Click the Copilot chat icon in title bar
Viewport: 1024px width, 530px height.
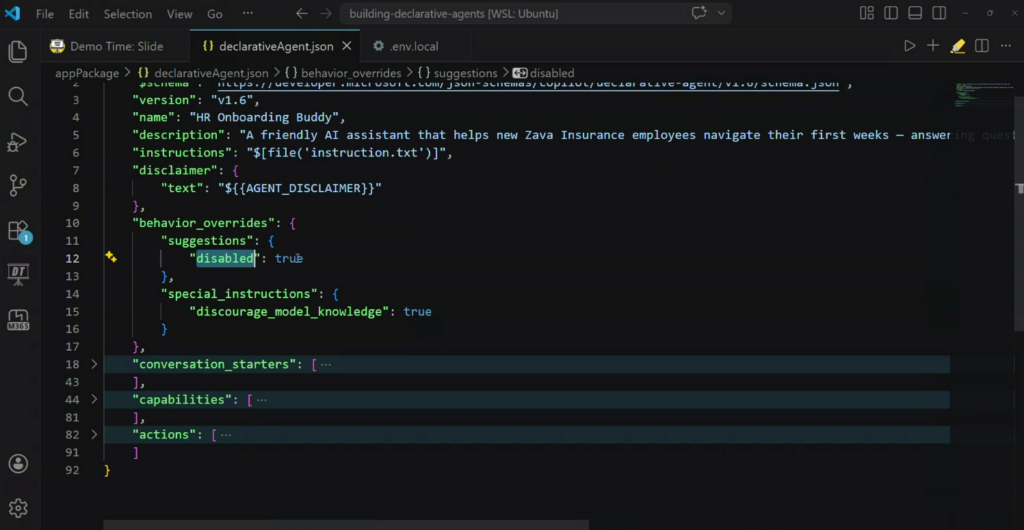point(699,14)
